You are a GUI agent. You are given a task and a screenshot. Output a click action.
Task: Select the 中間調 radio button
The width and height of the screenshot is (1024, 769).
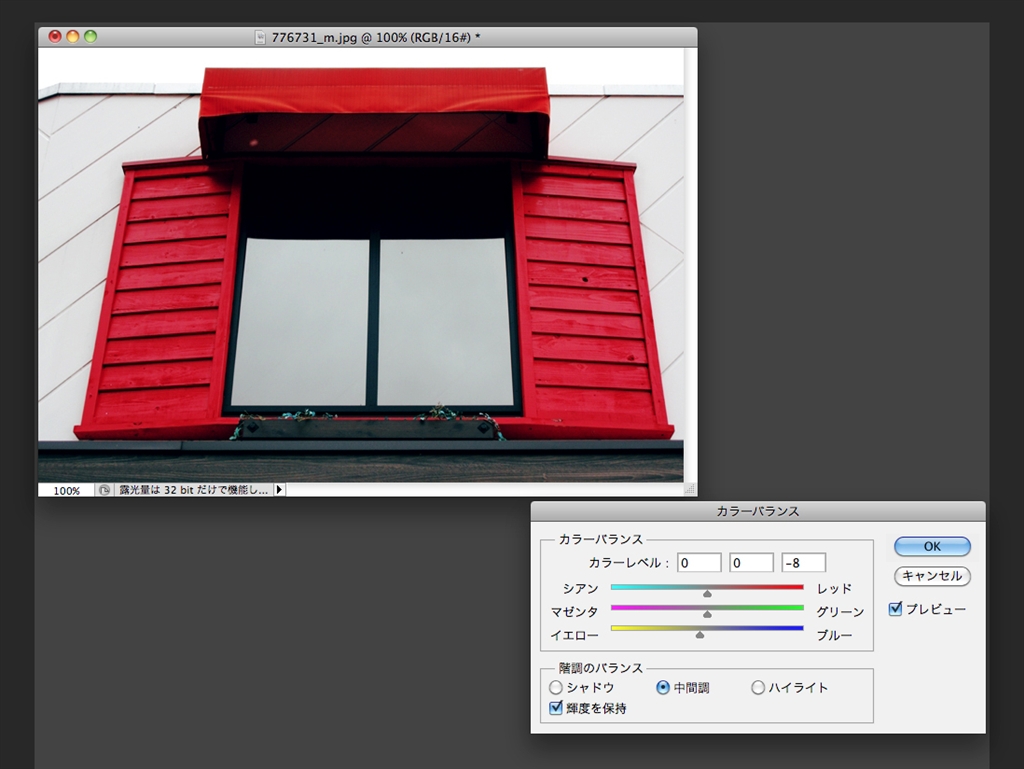(663, 688)
